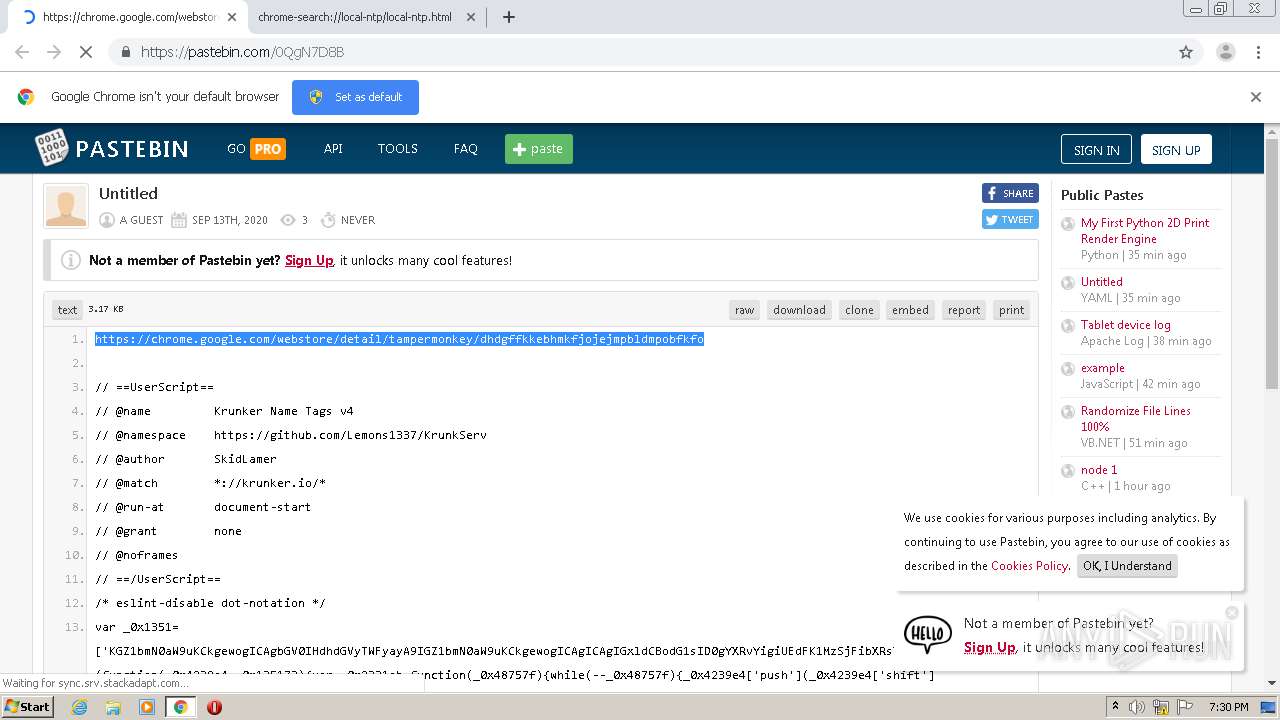Image resolution: width=1280 pixels, height=720 pixels.
Task: Click the highlighted tampermonkey URL line
Action: pos(399,339)
